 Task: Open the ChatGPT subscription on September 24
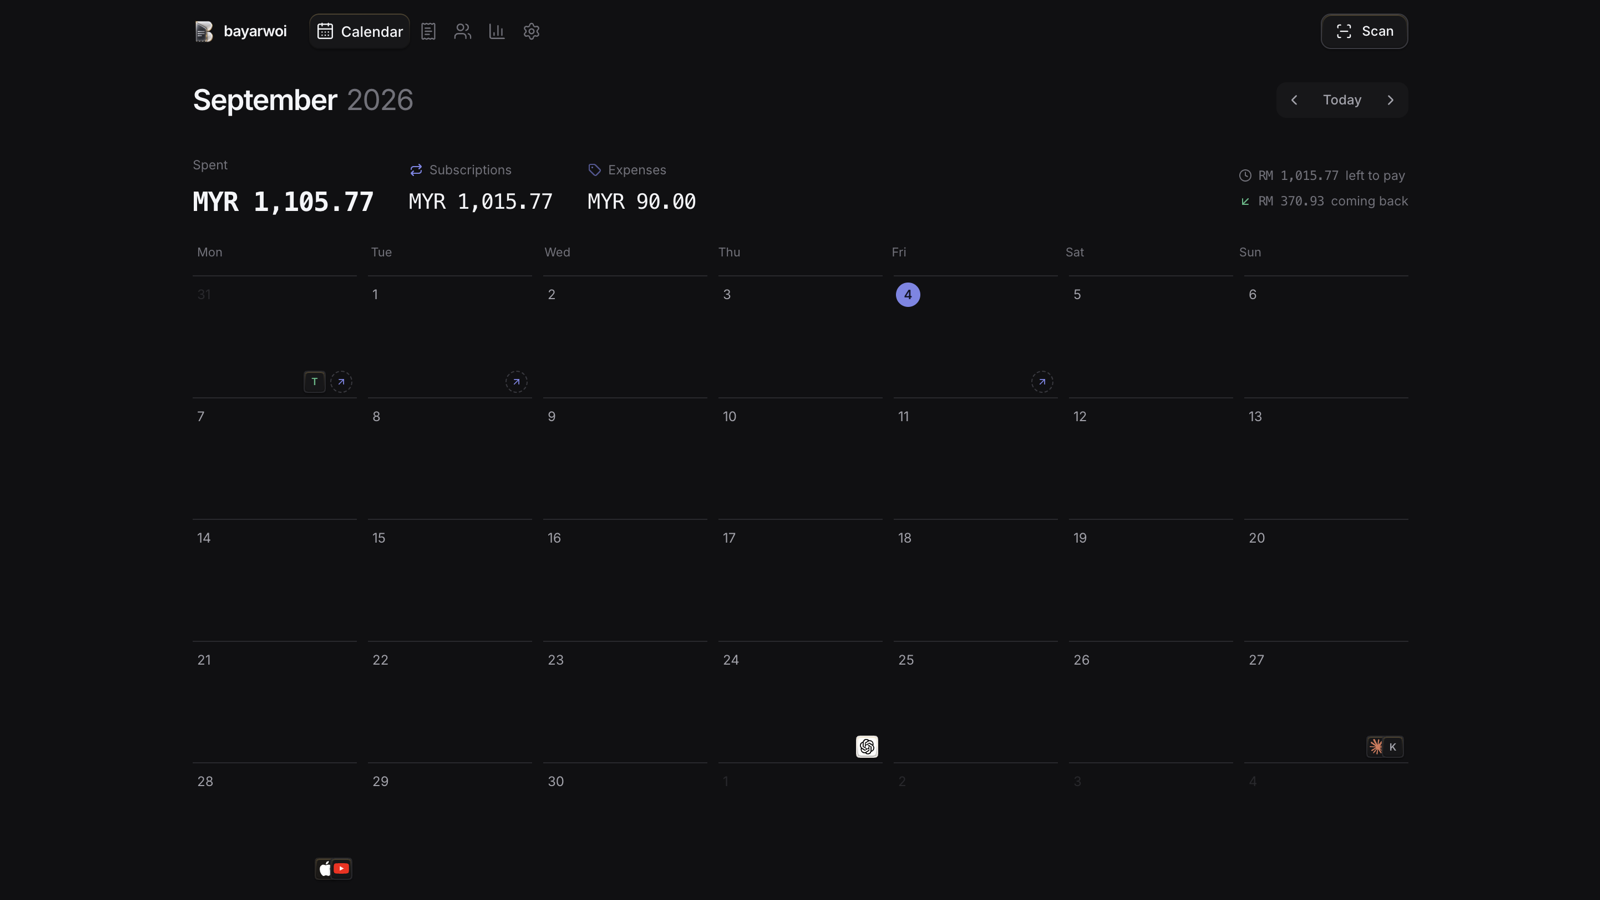[x=867, y=747]
